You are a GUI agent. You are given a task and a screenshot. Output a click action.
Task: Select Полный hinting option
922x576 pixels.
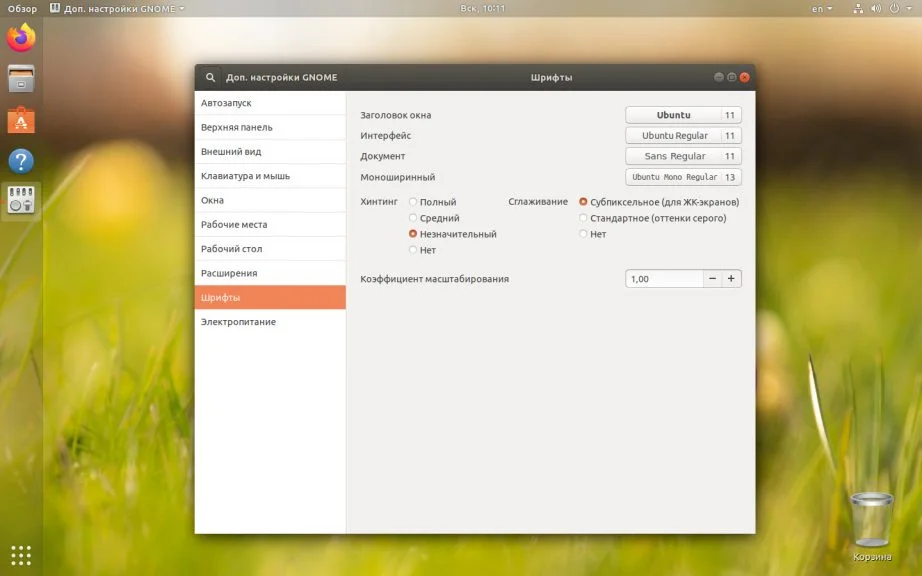click(413, 202)
